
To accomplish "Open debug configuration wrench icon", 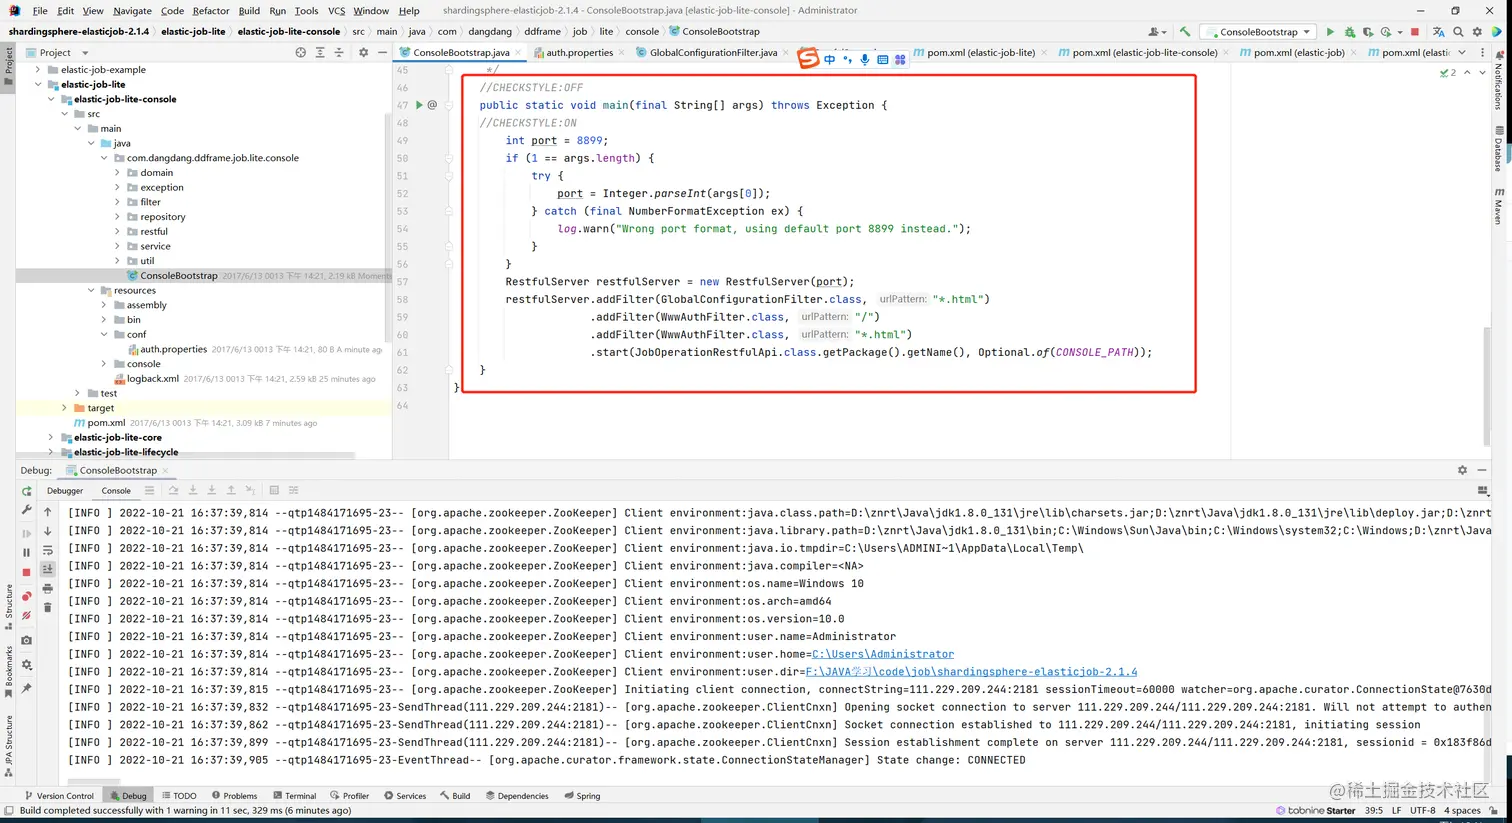I will (27, 510).
